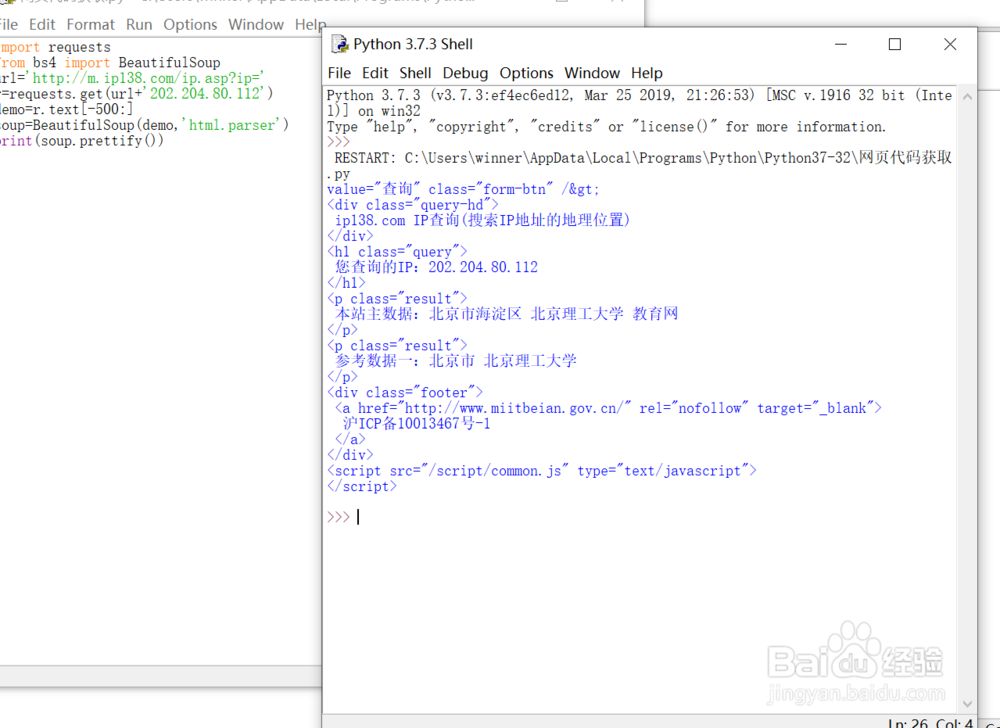Minimize the Python Shell window

point(841,44)
